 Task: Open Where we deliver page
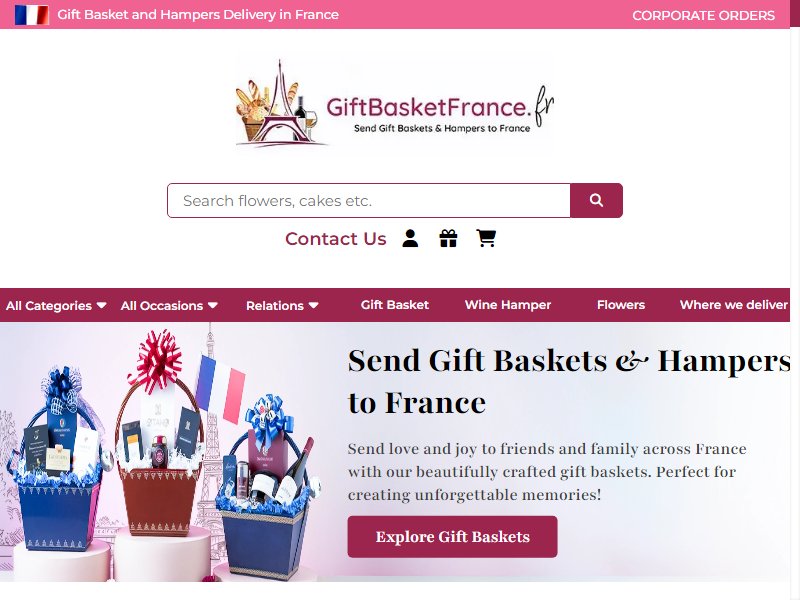coord(734,305)
